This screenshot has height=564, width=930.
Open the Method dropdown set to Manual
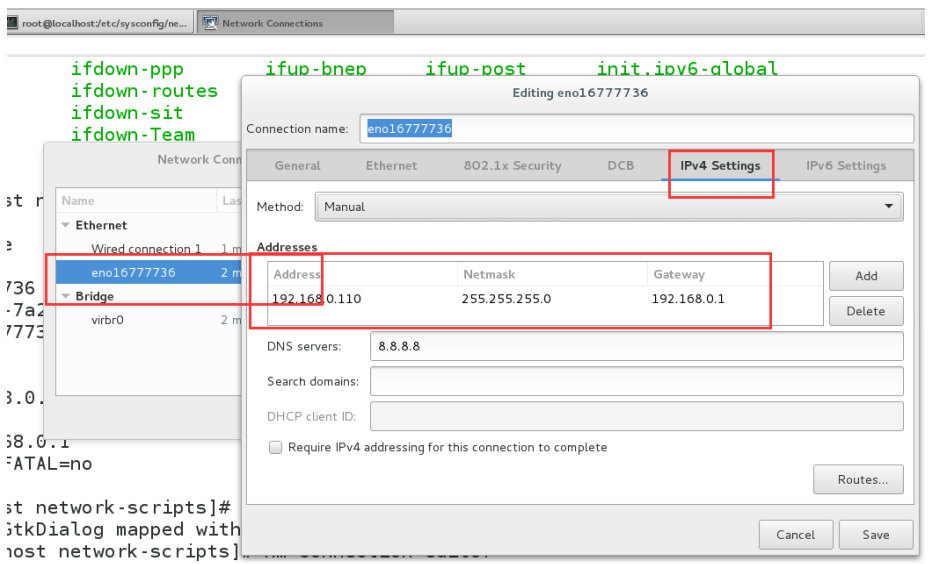point(608,207)
